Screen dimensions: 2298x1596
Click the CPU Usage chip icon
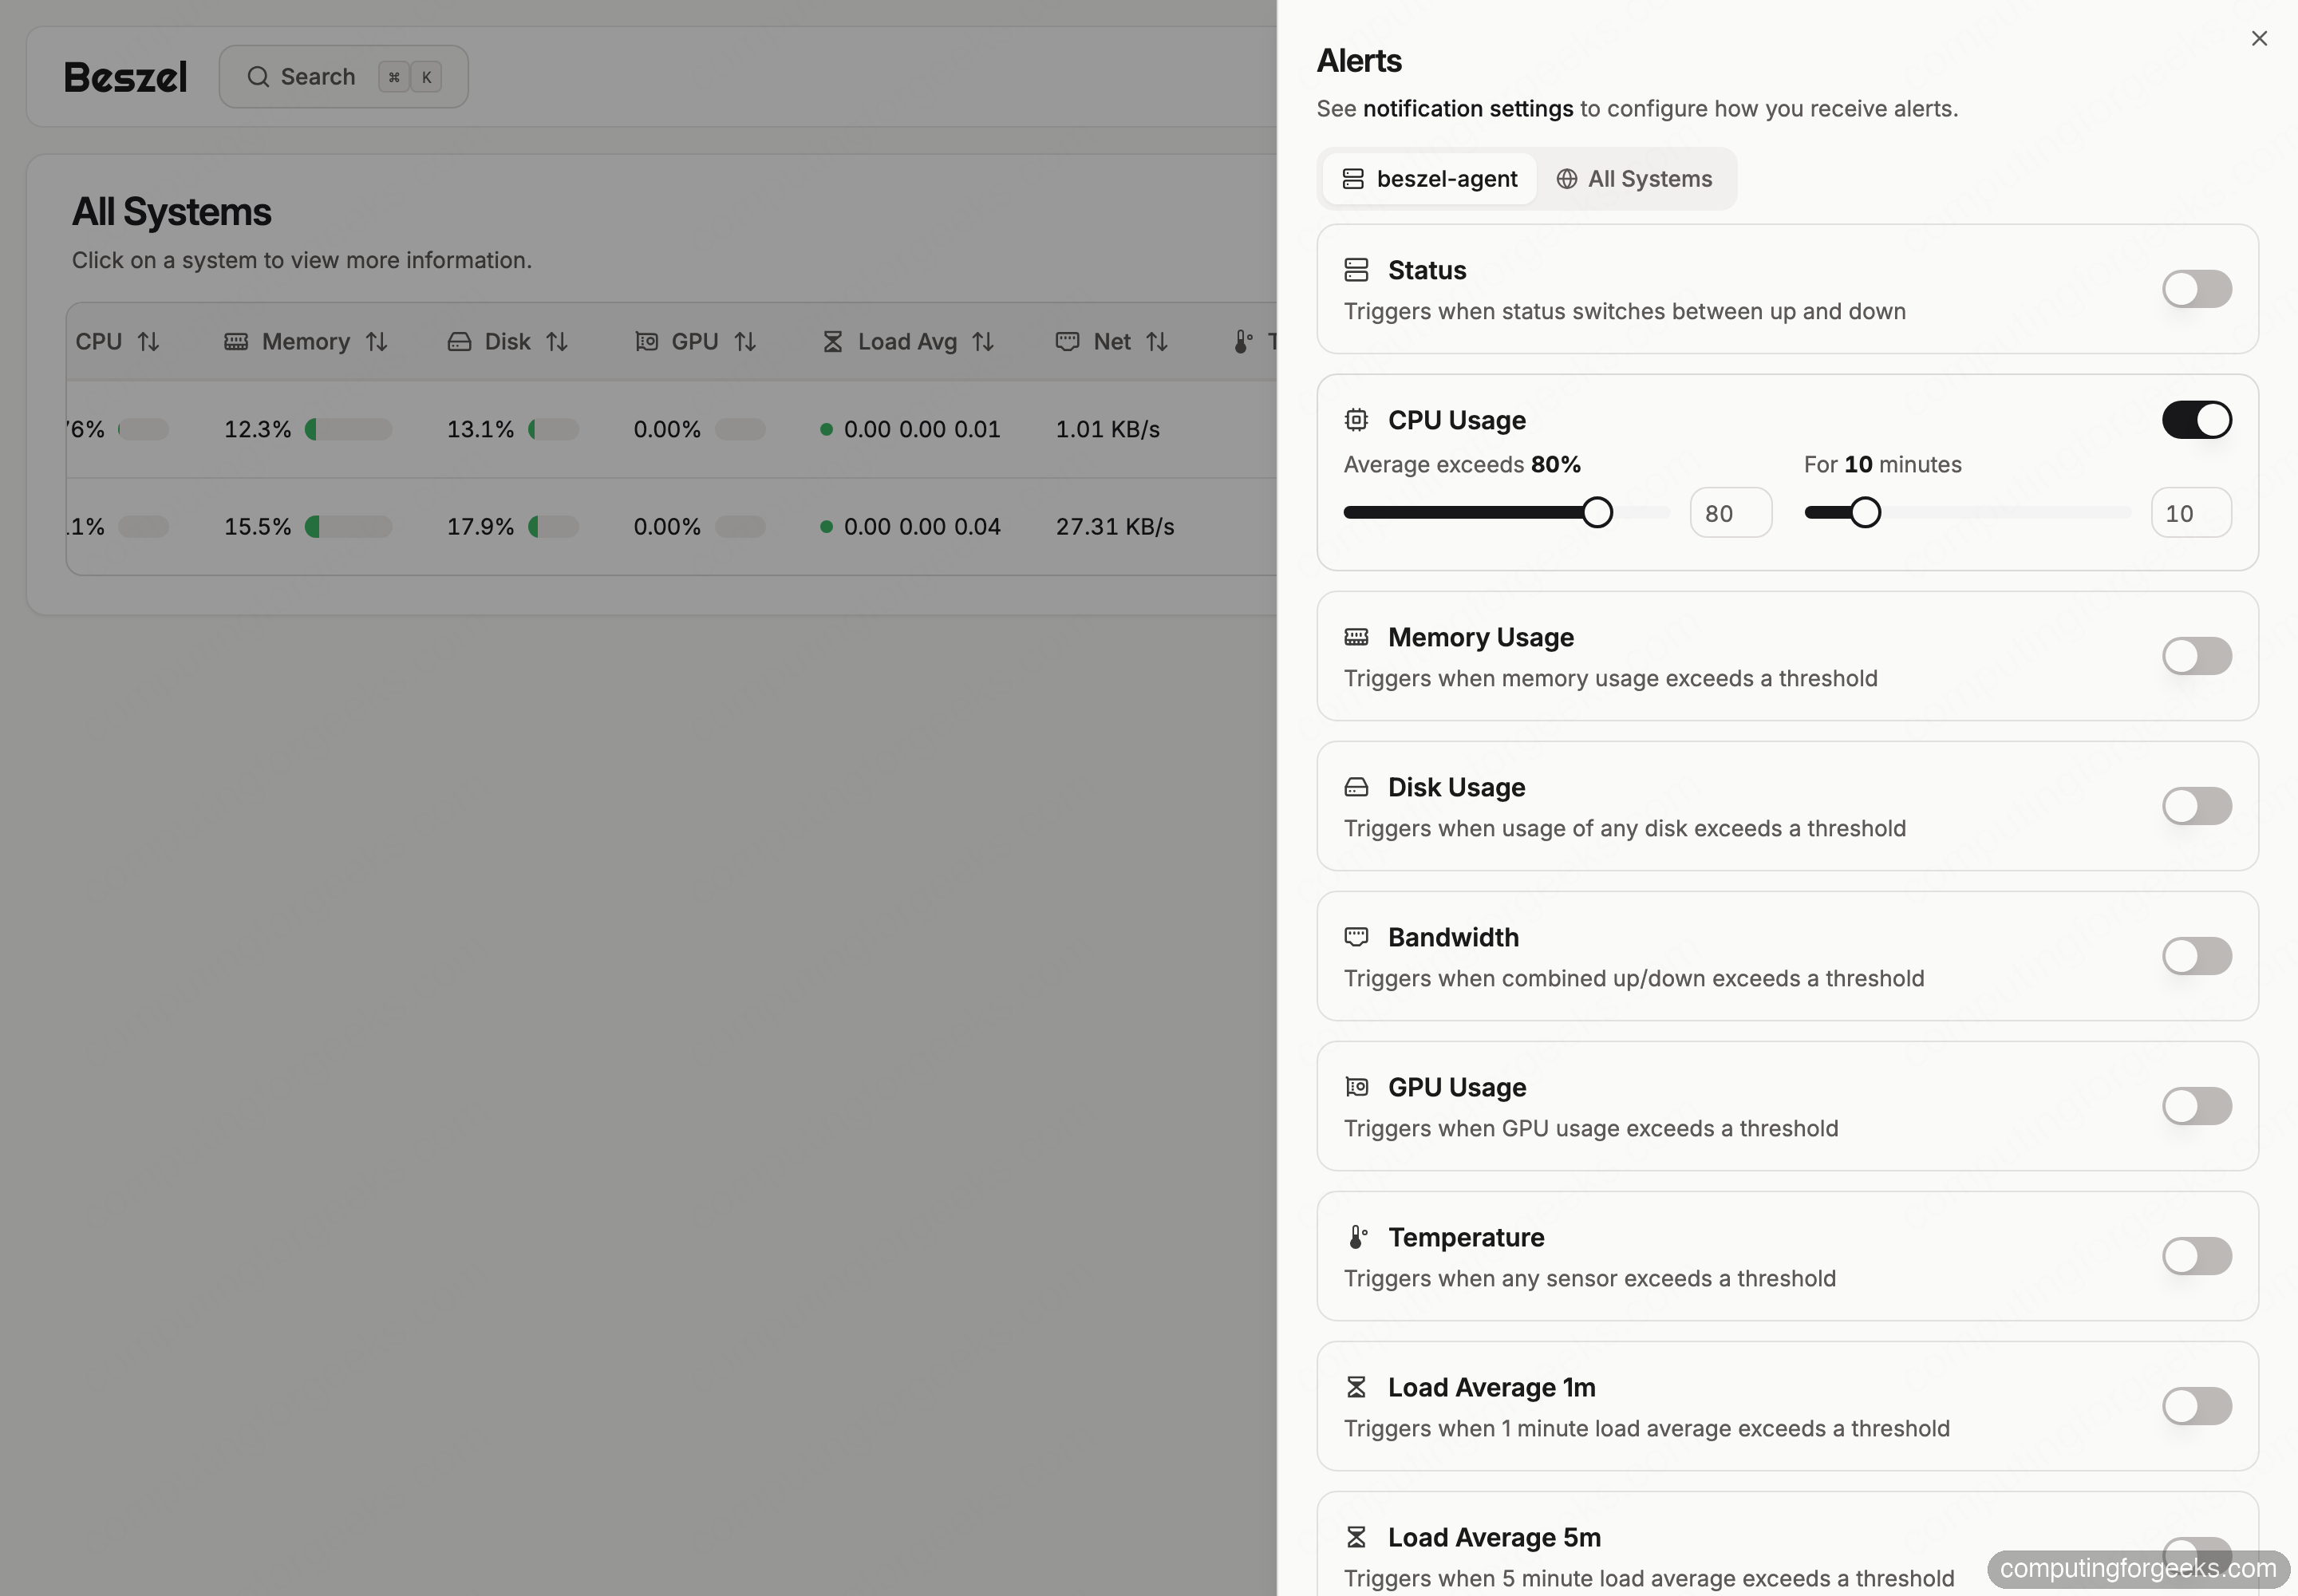point(1356,420)
